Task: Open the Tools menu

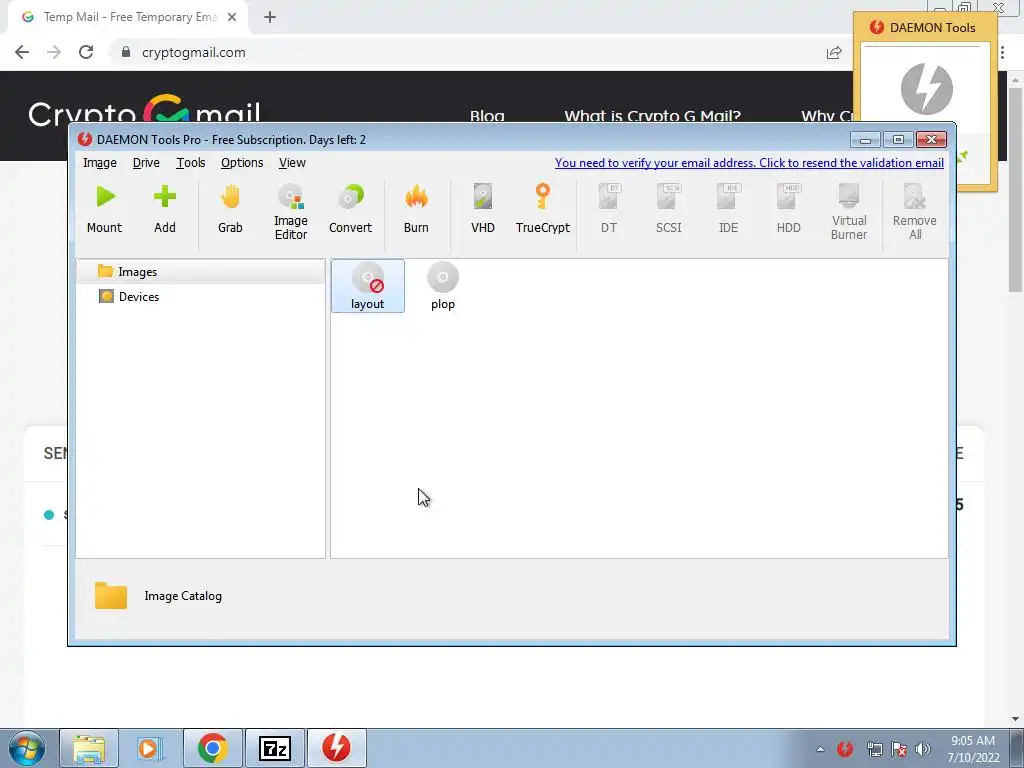Action: pyautogui.click(x=191, y=163)
